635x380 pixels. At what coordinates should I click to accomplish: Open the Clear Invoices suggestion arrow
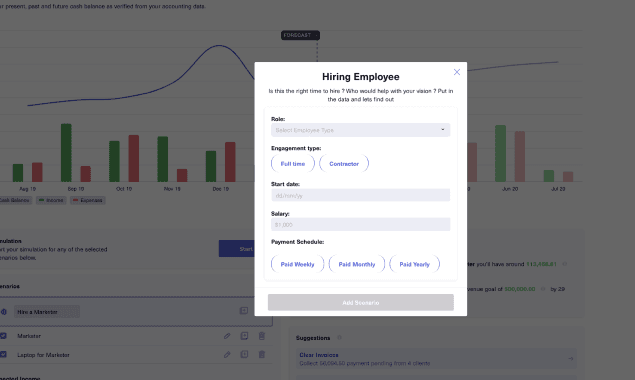pos(570,359)
